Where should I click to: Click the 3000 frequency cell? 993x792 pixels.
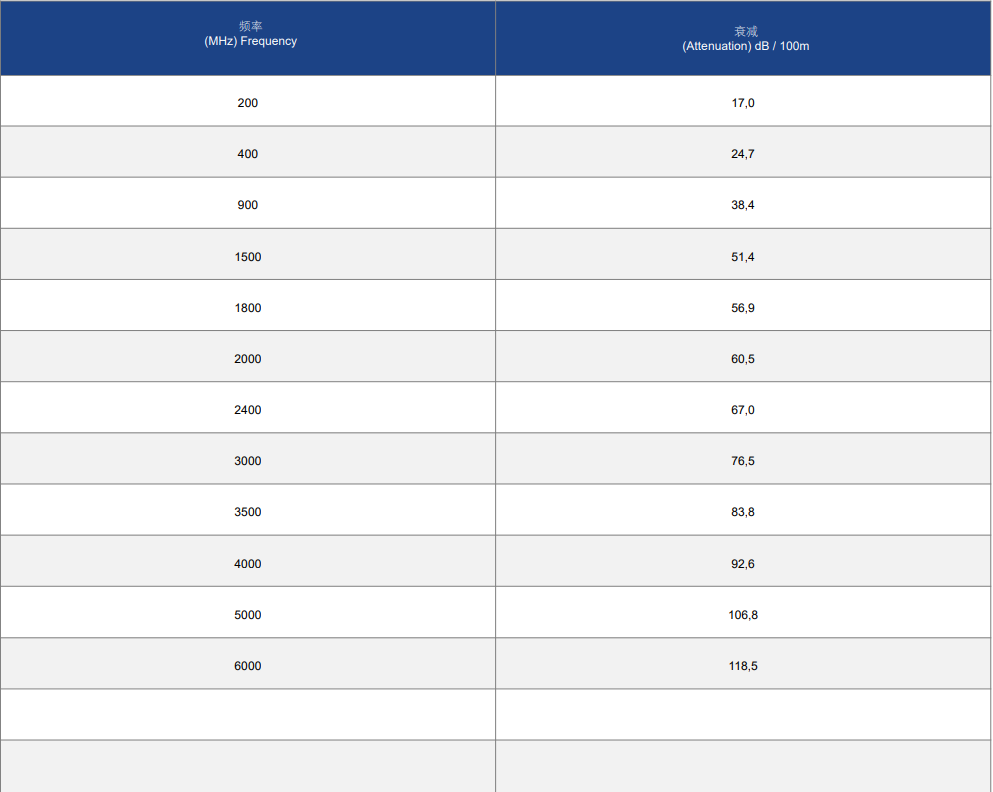(x=248, y=459)
